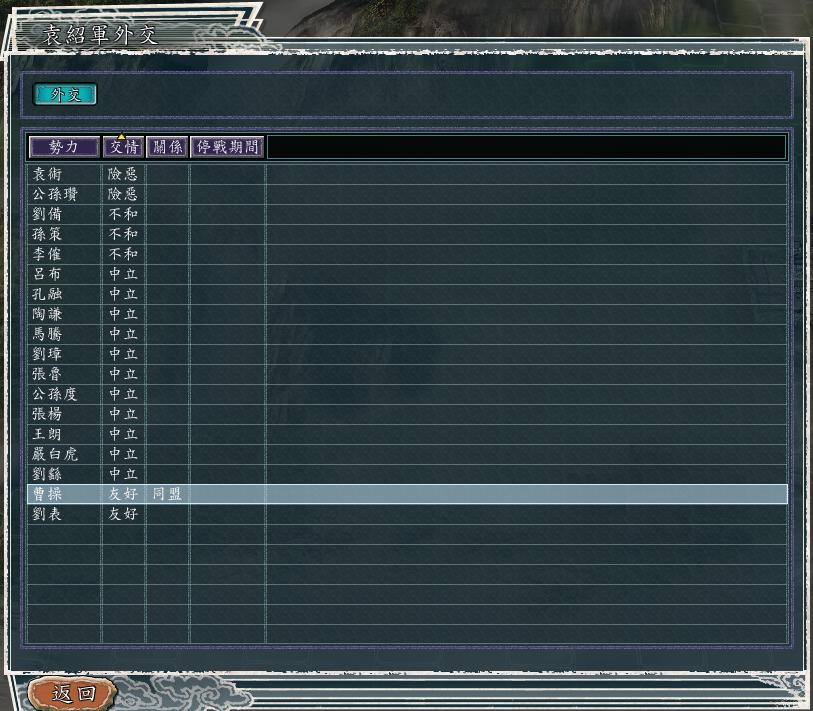Sort by the 勢力 column header

click(64, 147)
